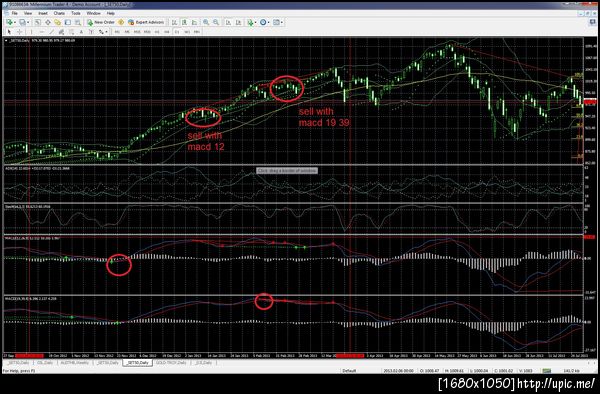The width and height of the screenshot is (600, 394).
Task: Open the Profiles toolbar icon
Action: tap(22, 22)
